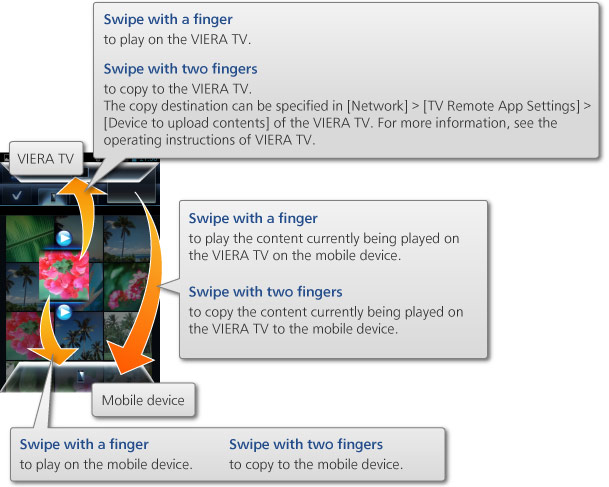The width and height of the screenshot is (609, 487).
Task: Click the VIERA TV label
Action: [x=46, y=158]
